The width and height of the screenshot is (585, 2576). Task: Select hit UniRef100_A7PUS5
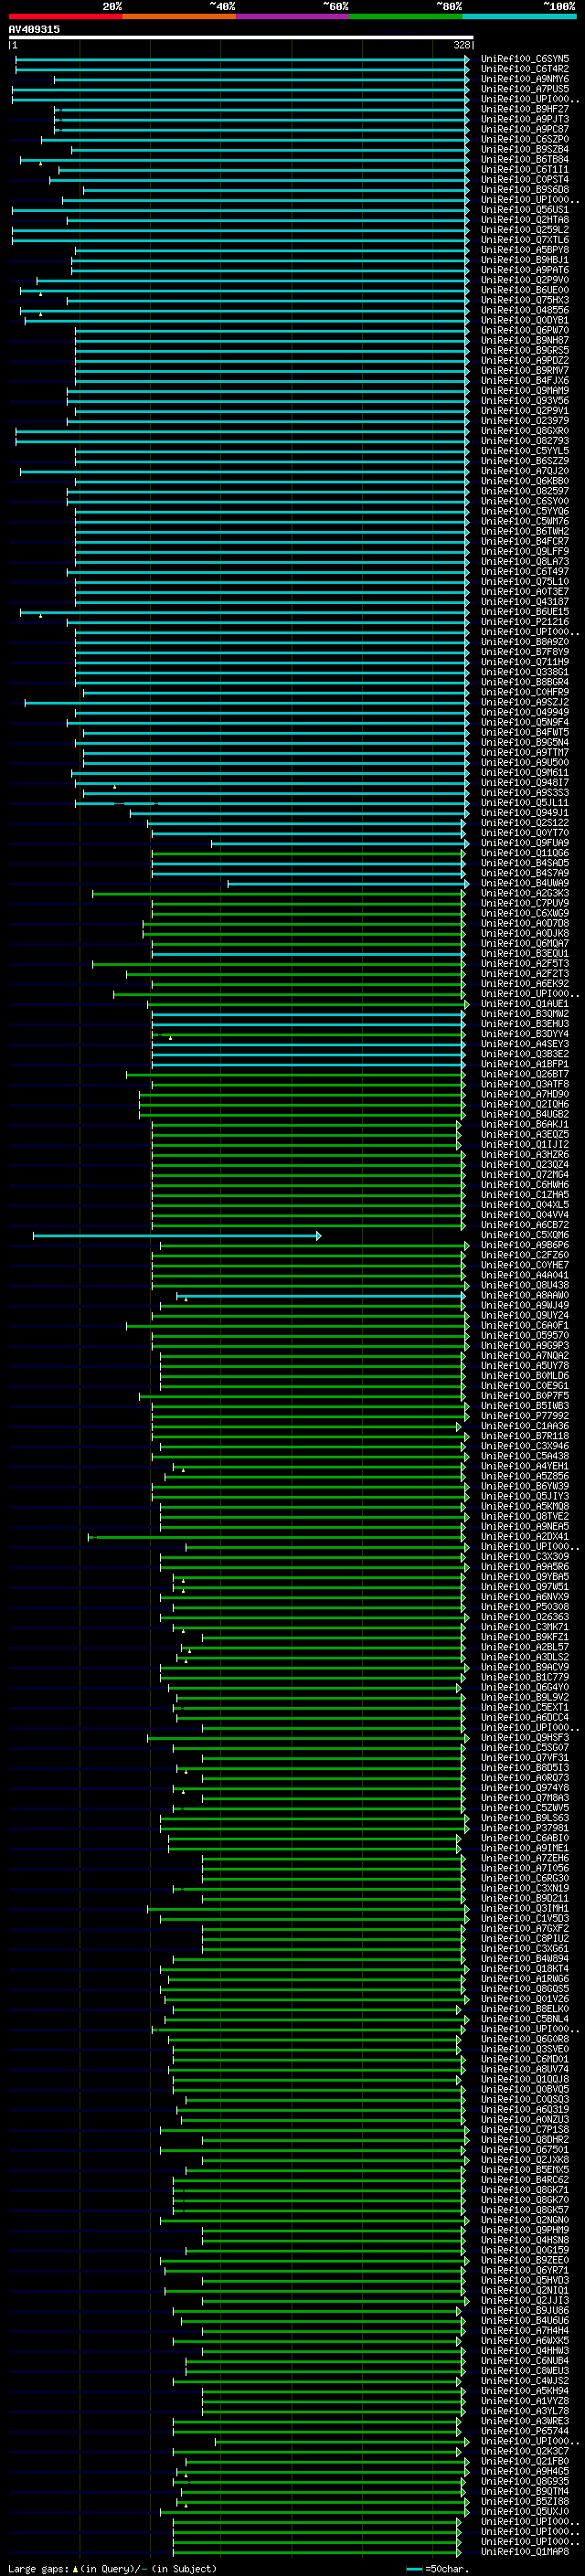tap(524, 89)
